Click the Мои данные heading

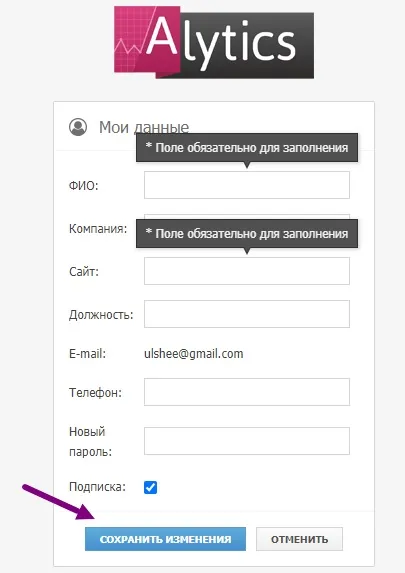pyautogui.click(x=144, y=128)
